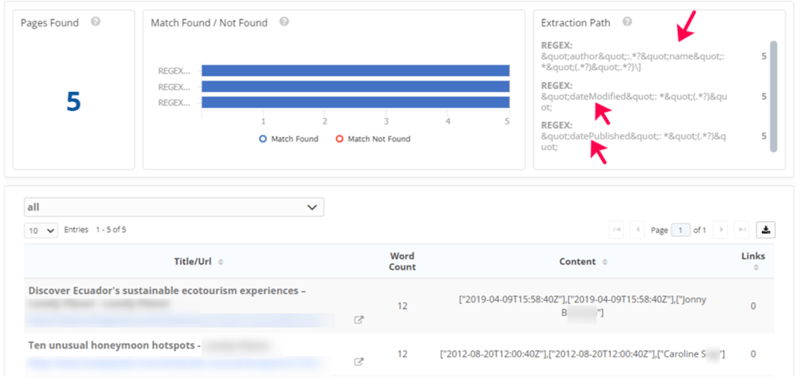Viewport: 800px width, 384px height.
Task: Click the help icon beside Pages Found
Action: pyautogui.click(x=95, y=22)
